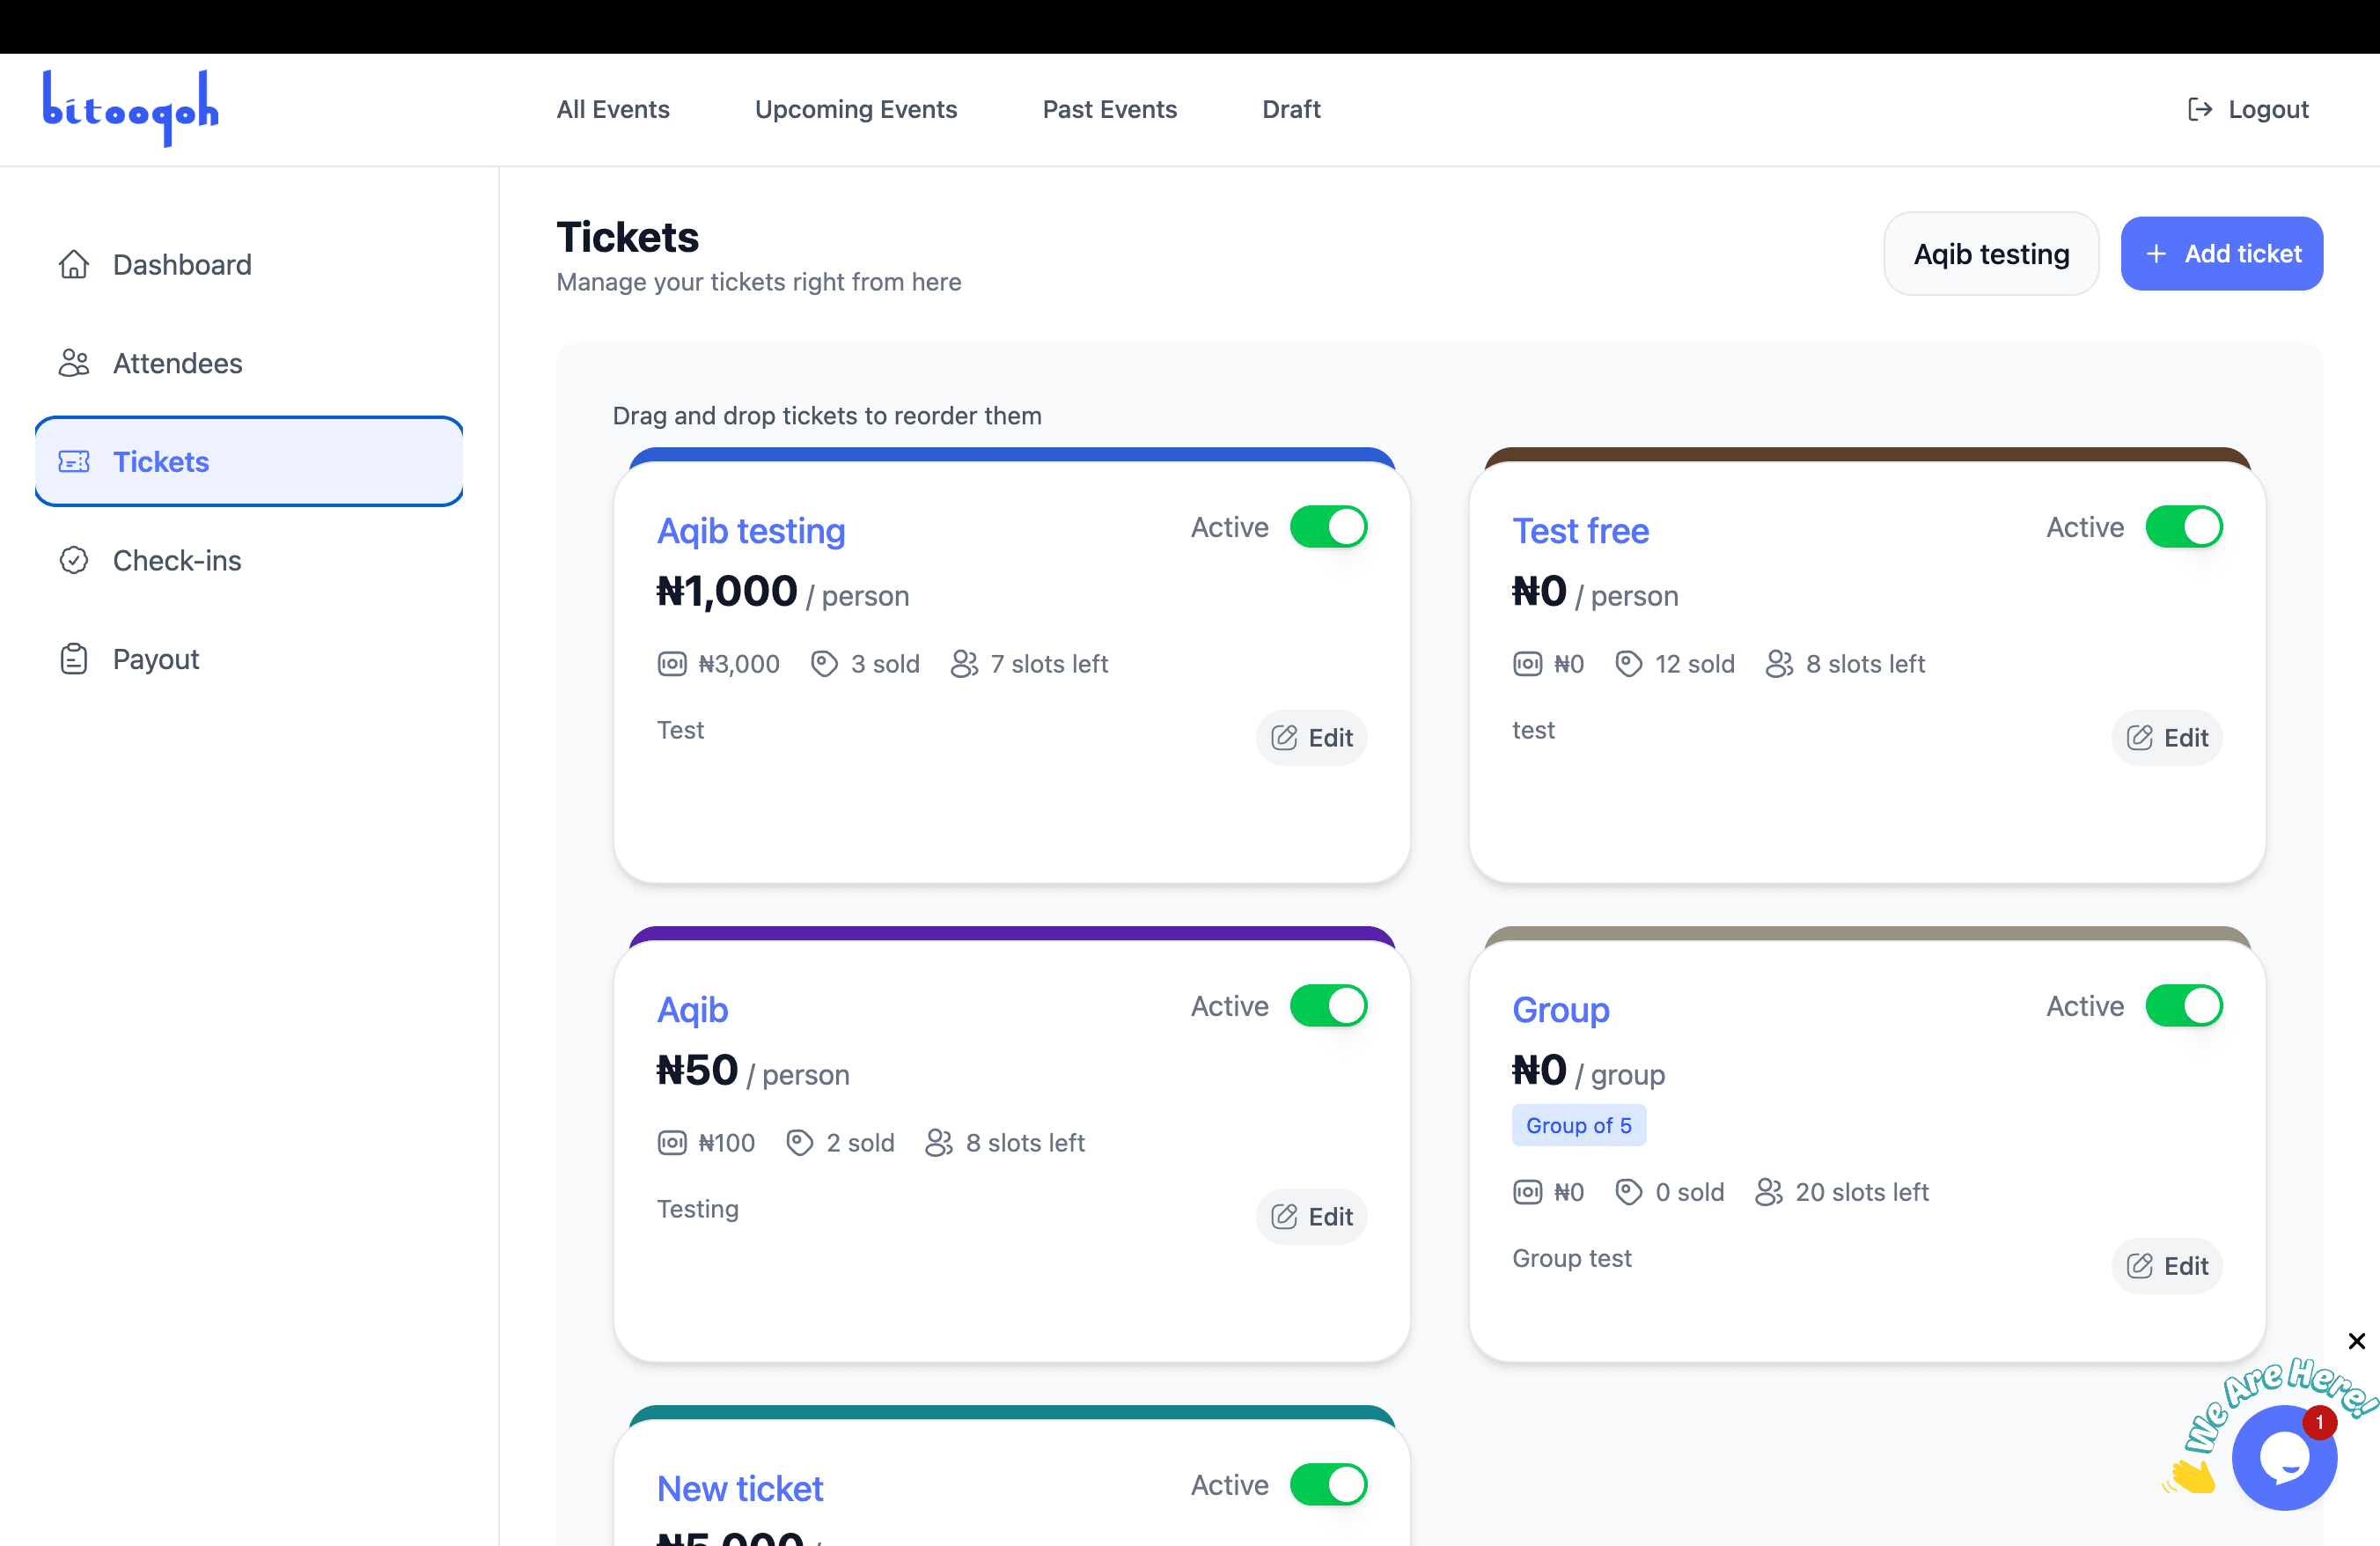Click the Aqib ticket title link
Image resolution: width=2380 pixels, height=1546 pixels.
pos(692,1010)
